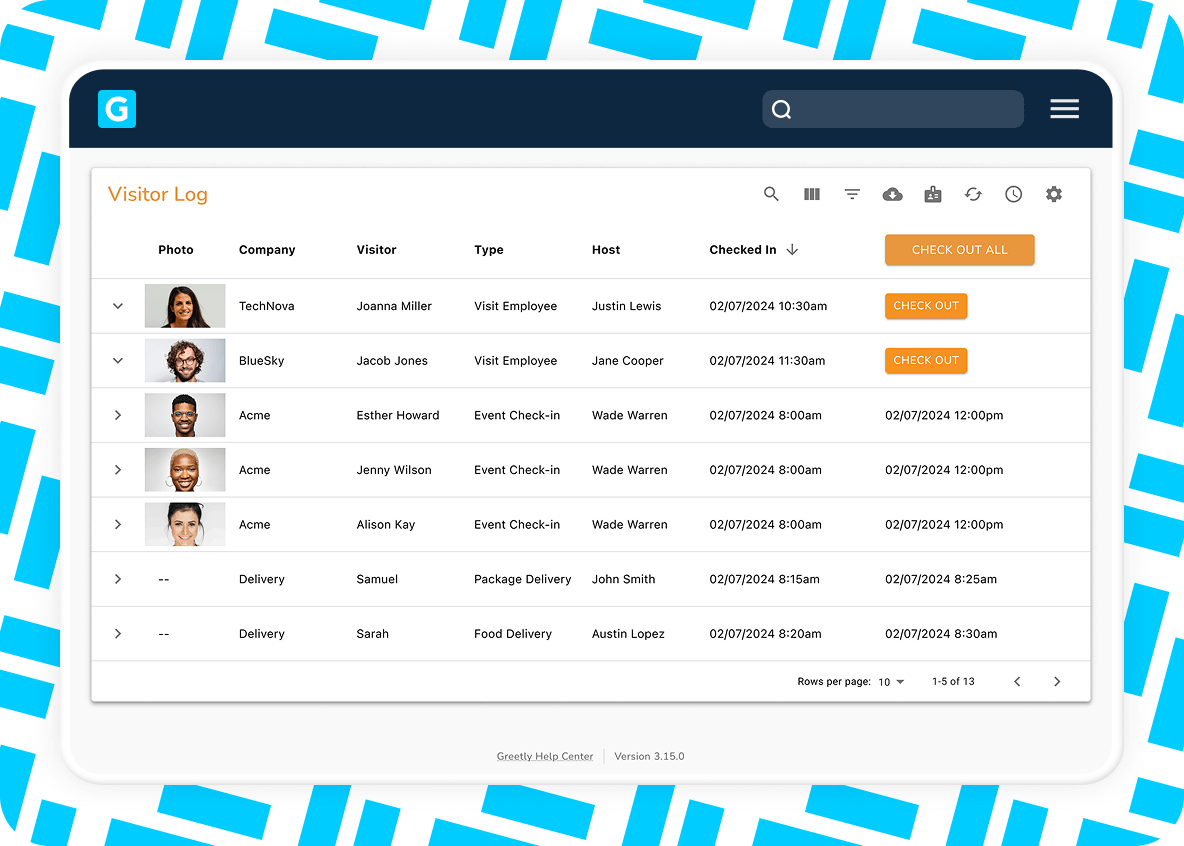Open the Greetly Help Center link

pyautogui.click(x=545, y=756)
